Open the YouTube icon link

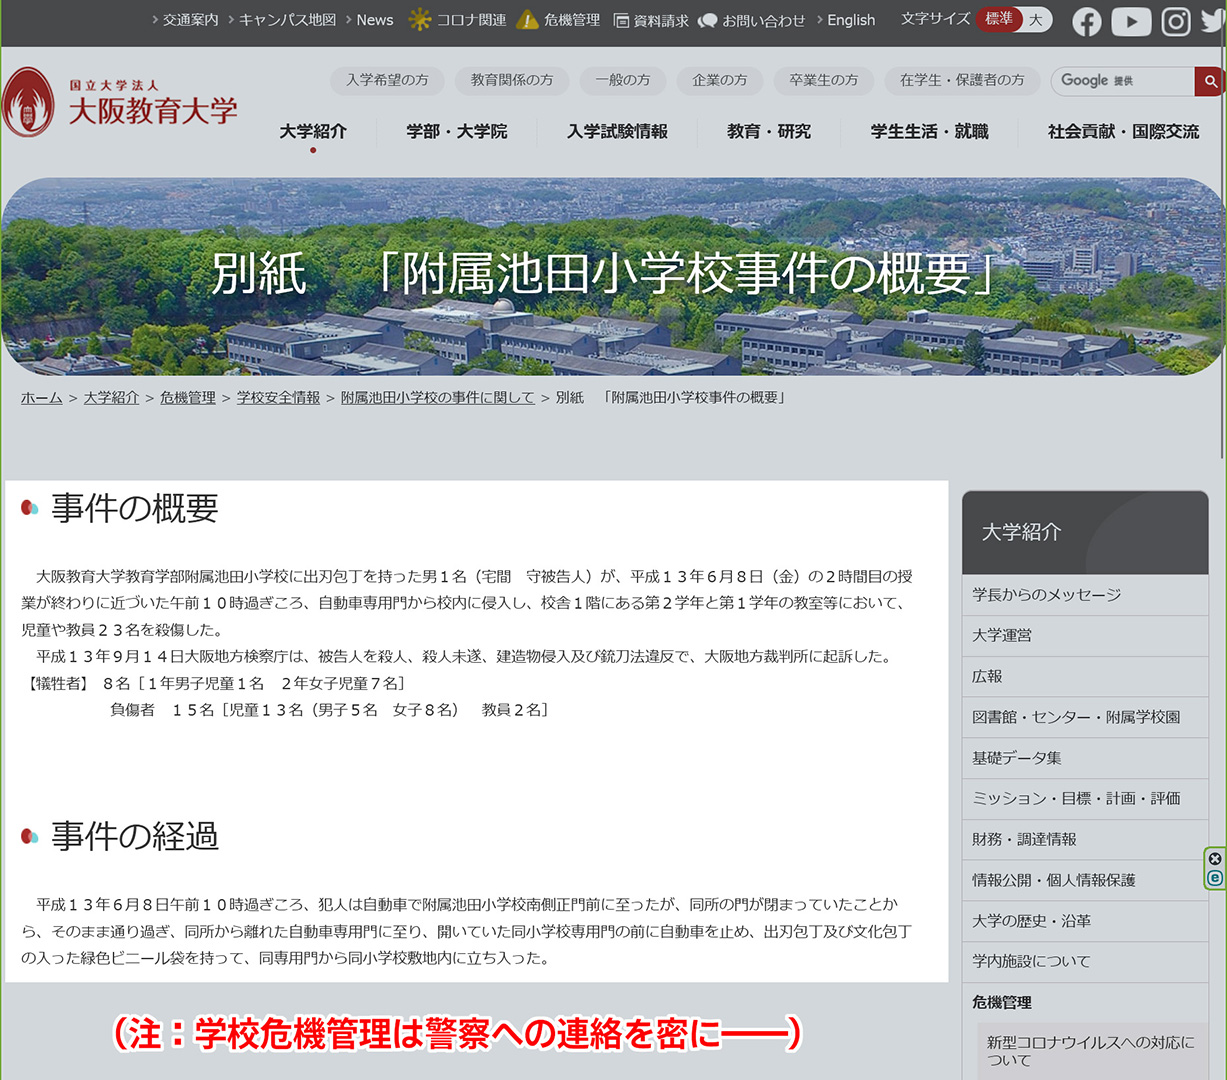click(x=1131, y=21)
